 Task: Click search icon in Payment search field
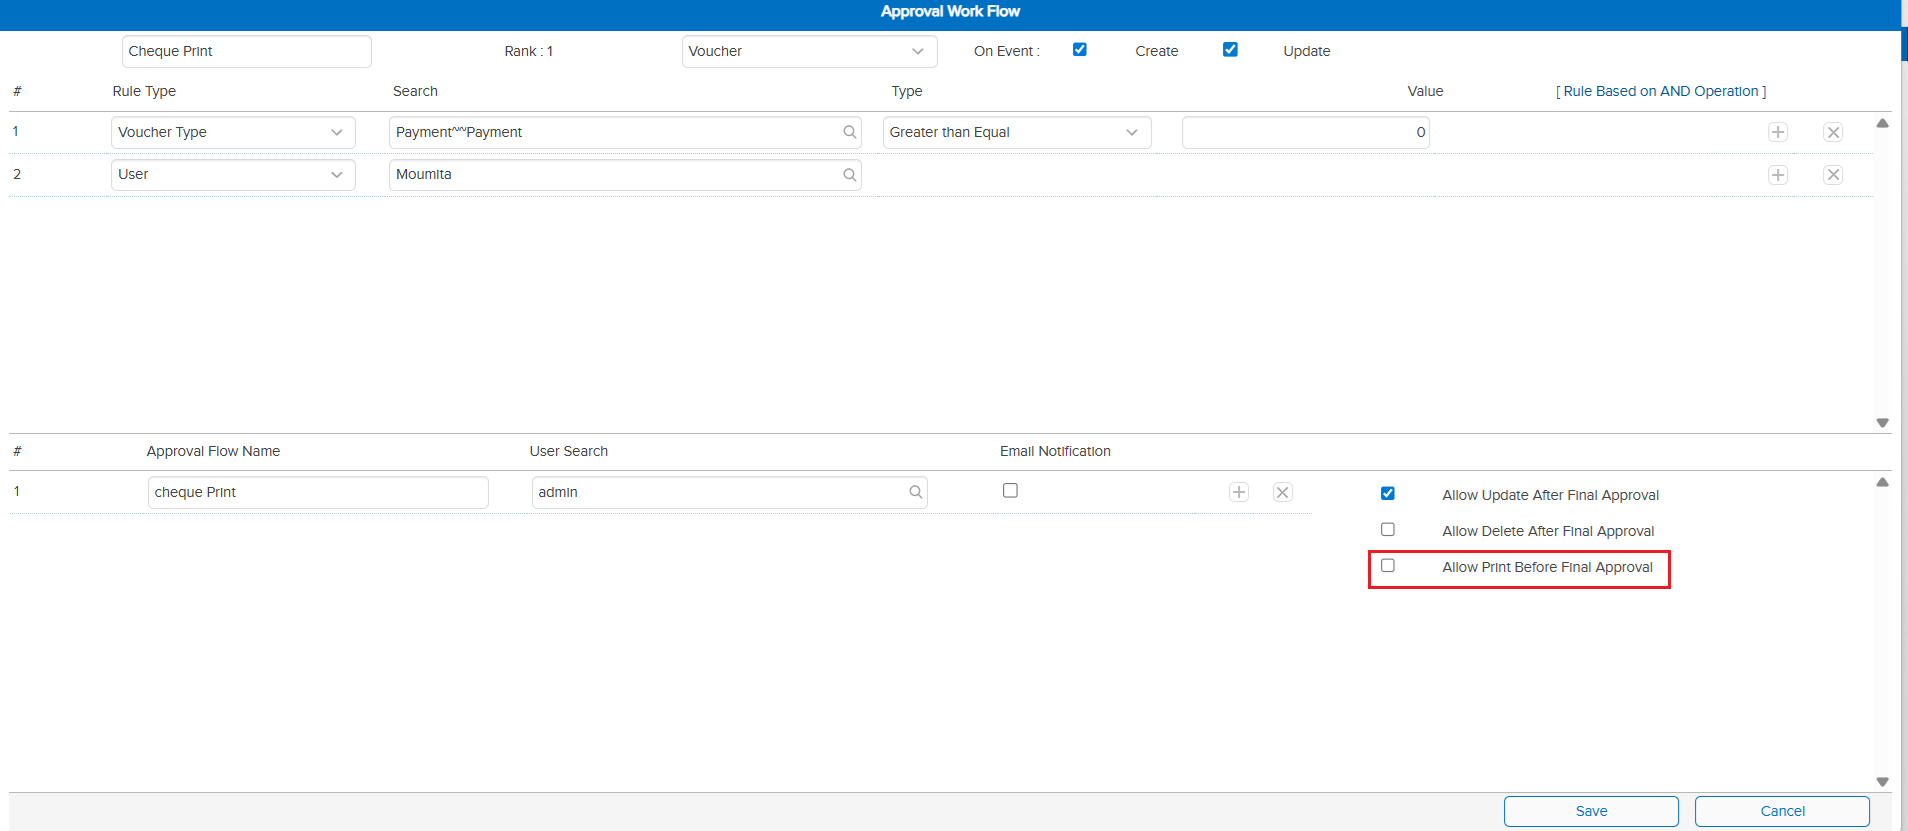coord(849,132)
